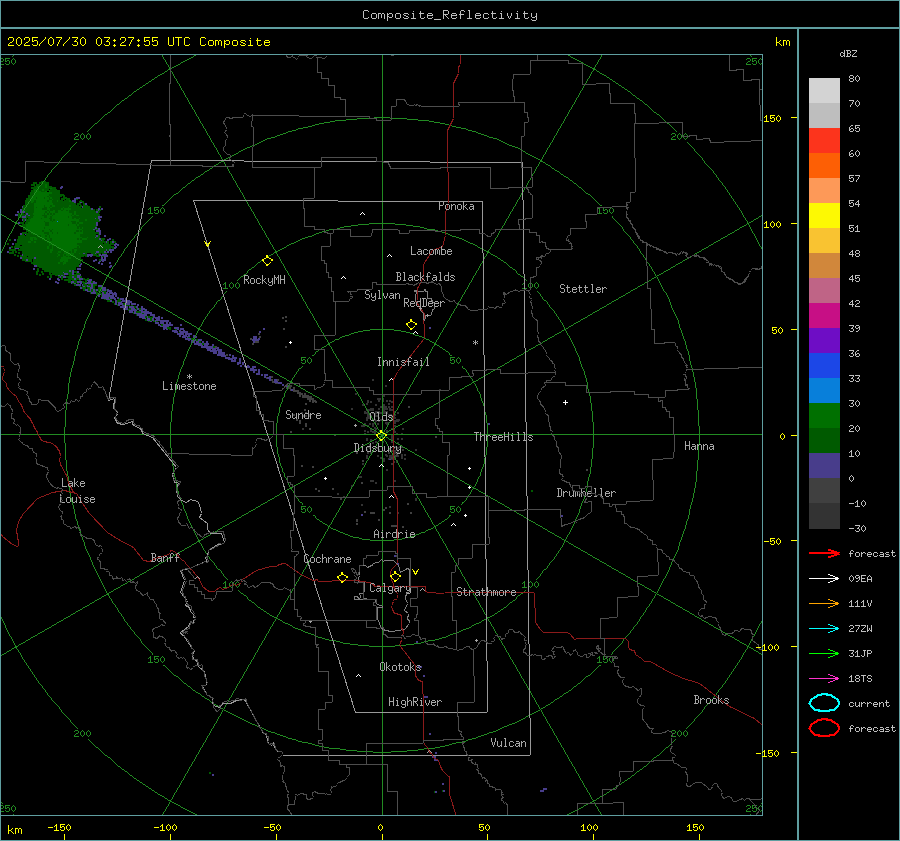
Task: Click the RedDeer city label
Action: (x=424, y=303)
